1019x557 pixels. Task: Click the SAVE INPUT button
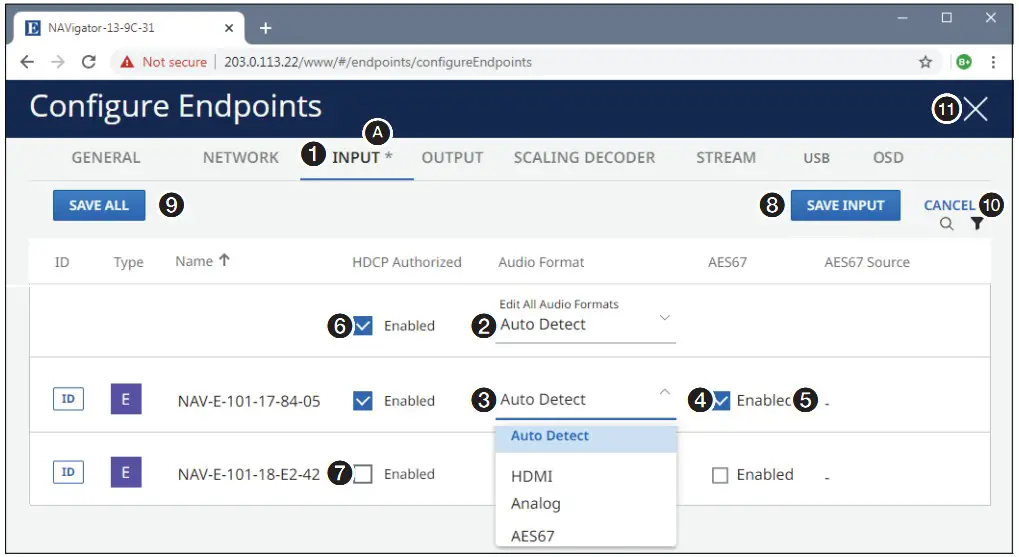(845, 205)
